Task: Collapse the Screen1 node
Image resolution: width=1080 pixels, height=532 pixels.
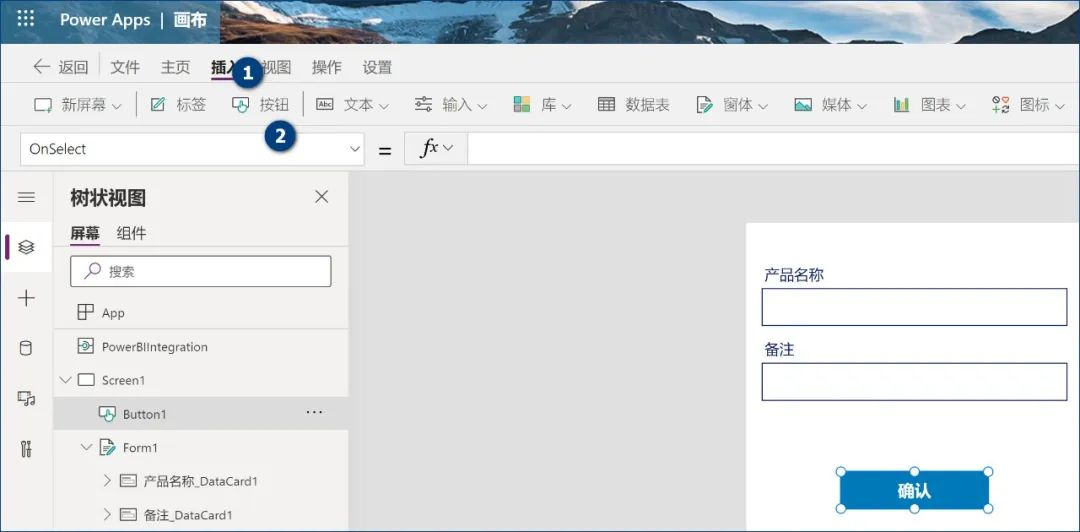Action: (65, 380)
